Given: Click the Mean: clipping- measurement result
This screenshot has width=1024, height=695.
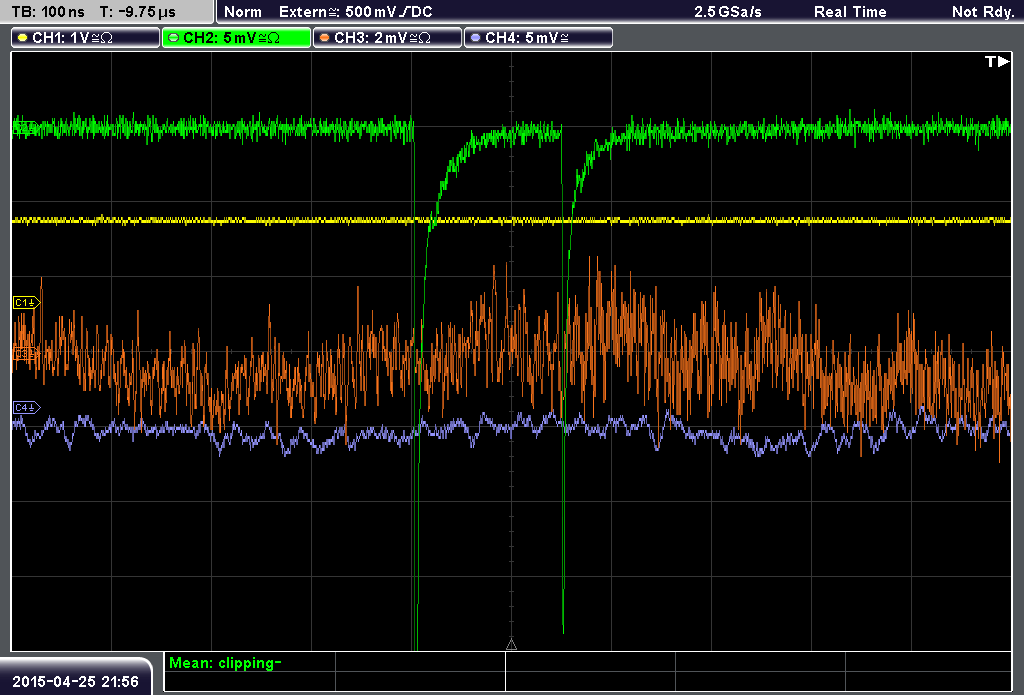Looking at the screenshot, I should click(225, 663).
